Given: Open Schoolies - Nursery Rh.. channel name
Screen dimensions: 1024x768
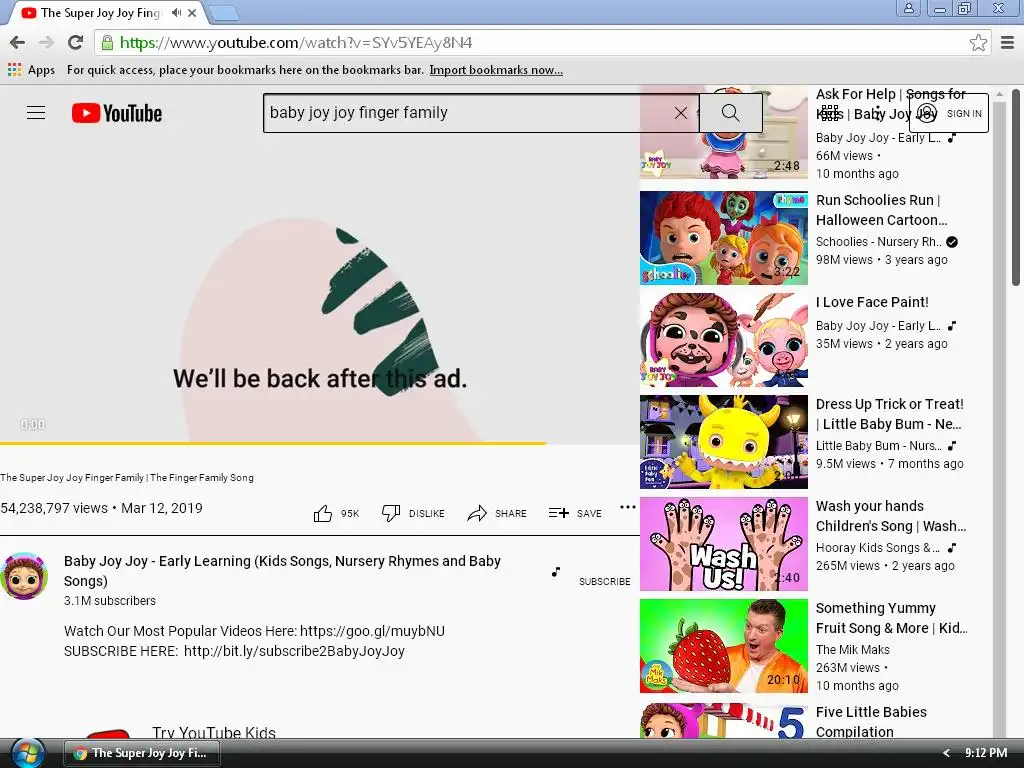Looking at the screenshot, I should 878,242.
